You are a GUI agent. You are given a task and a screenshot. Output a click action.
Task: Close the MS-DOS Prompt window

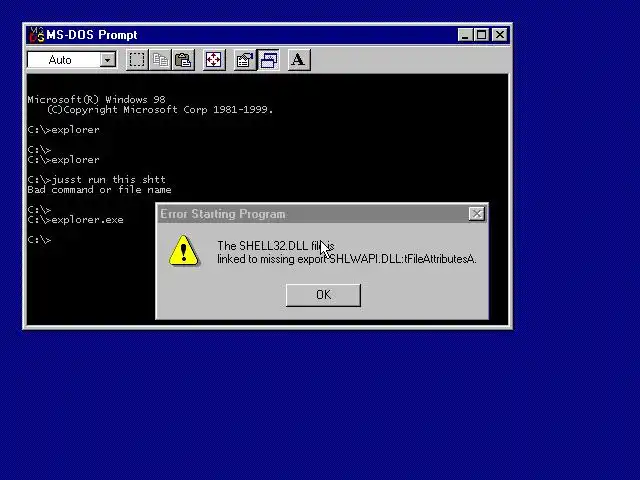[x=500, y=35]
